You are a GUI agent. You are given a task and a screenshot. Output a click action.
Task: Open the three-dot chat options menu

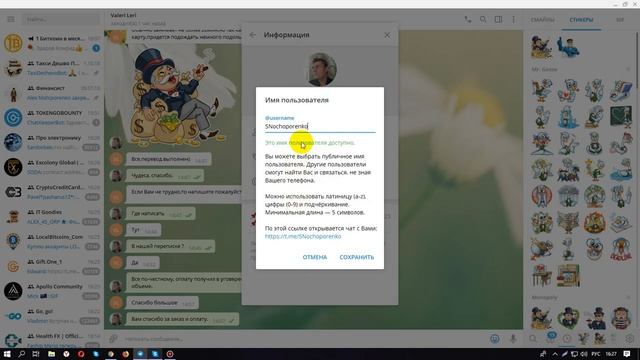[x=513, y=19]
